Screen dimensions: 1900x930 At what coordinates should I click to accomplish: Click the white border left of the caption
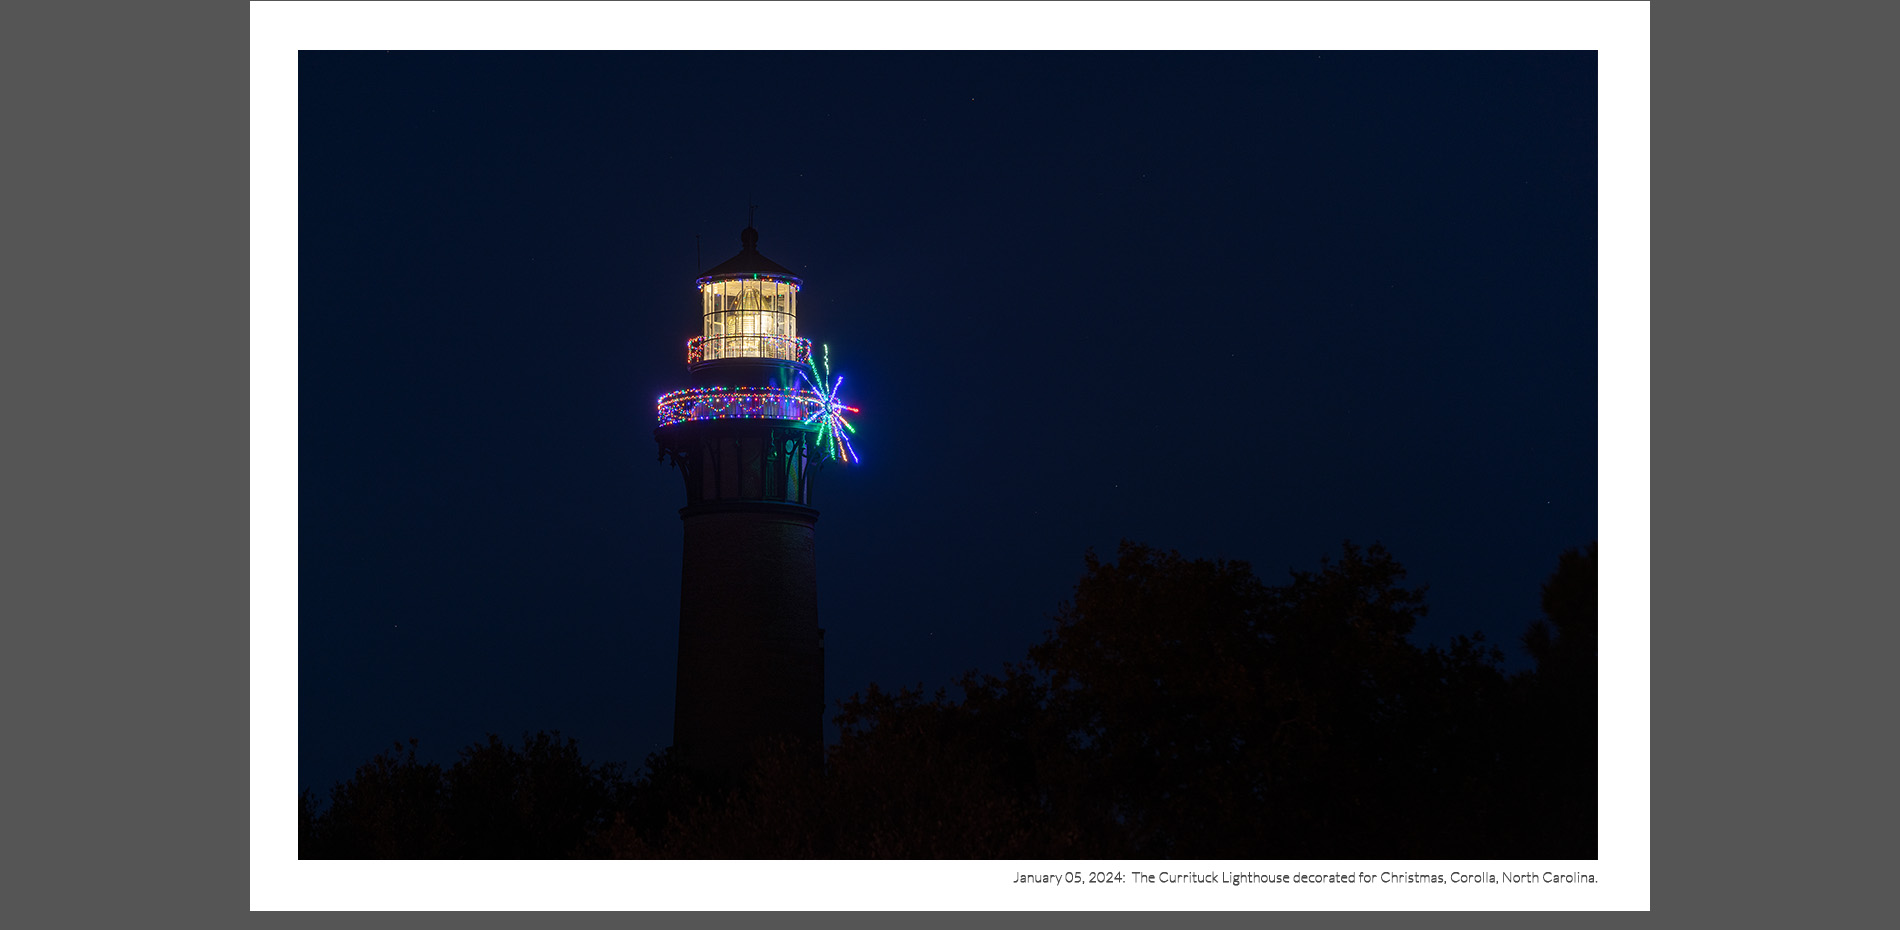coord(600,885)
